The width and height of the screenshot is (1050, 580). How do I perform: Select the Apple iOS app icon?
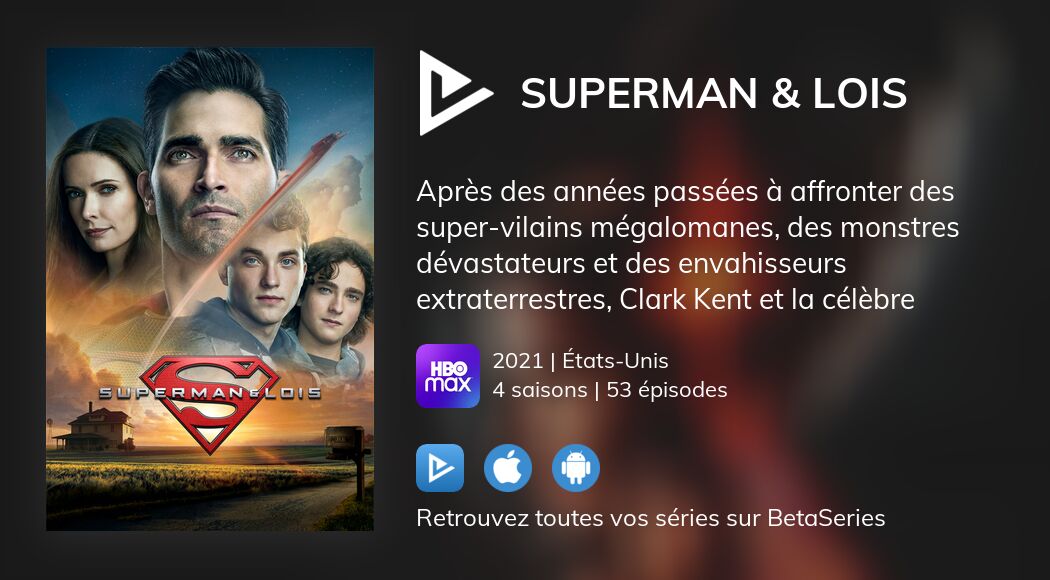508,468
